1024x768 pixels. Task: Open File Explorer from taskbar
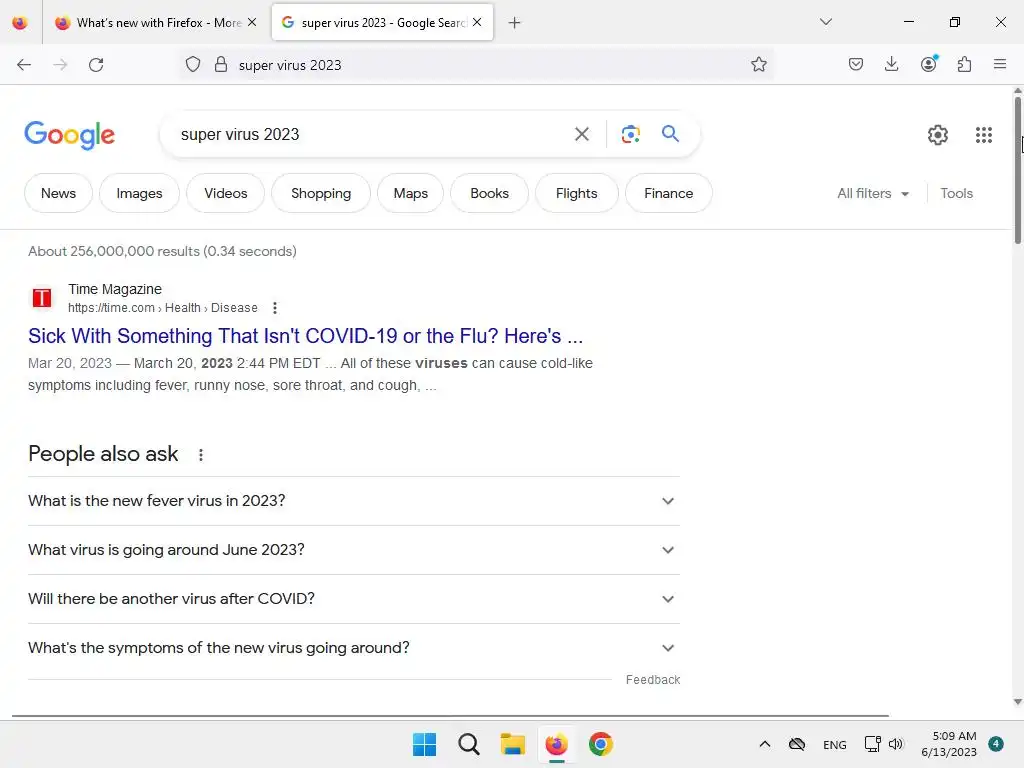tap(513, 744)
